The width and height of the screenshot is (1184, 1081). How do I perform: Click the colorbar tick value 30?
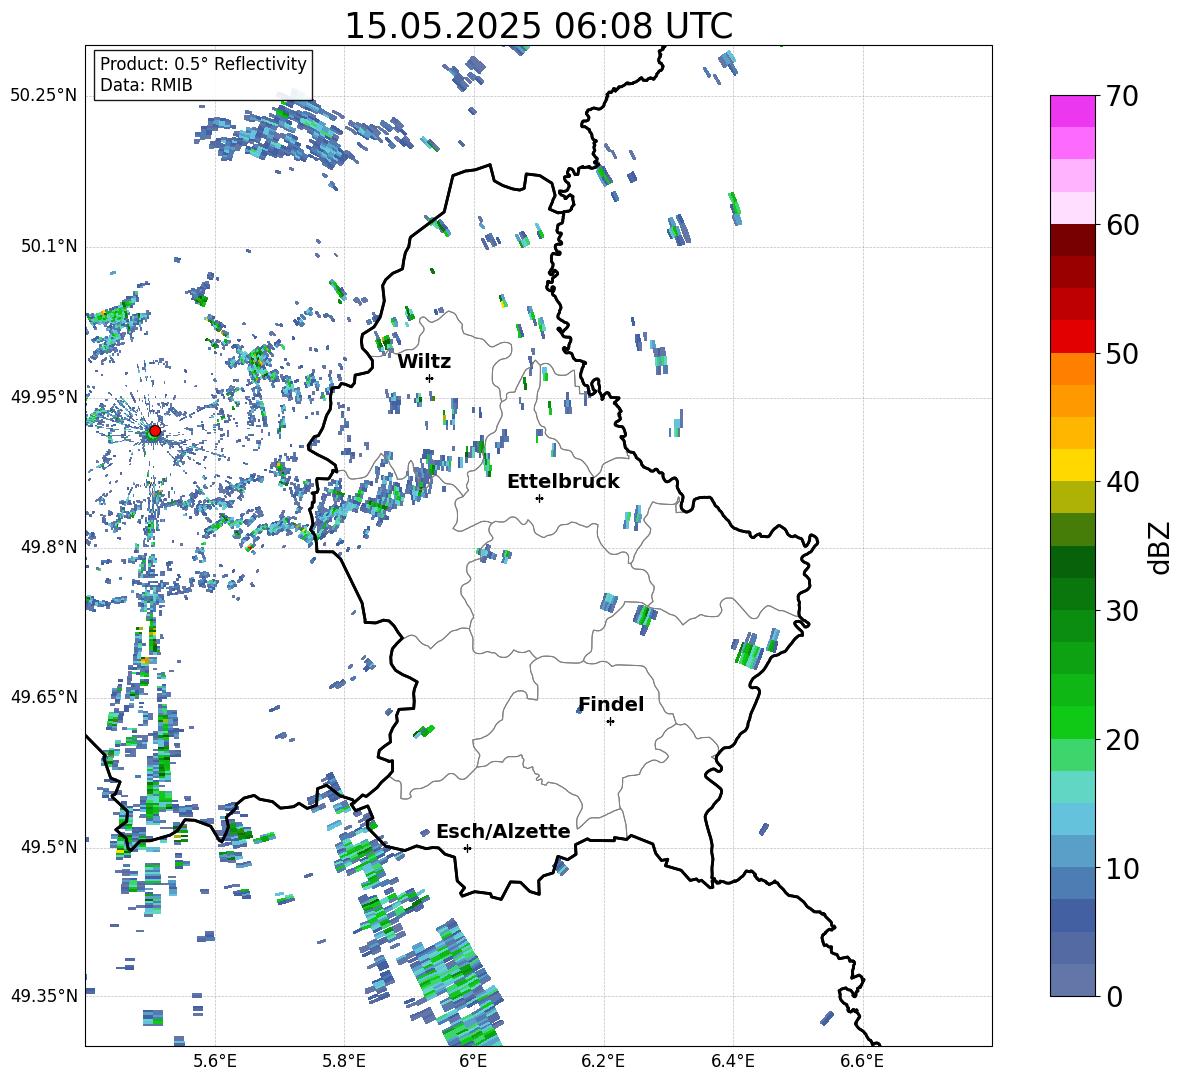(1122, 611)
